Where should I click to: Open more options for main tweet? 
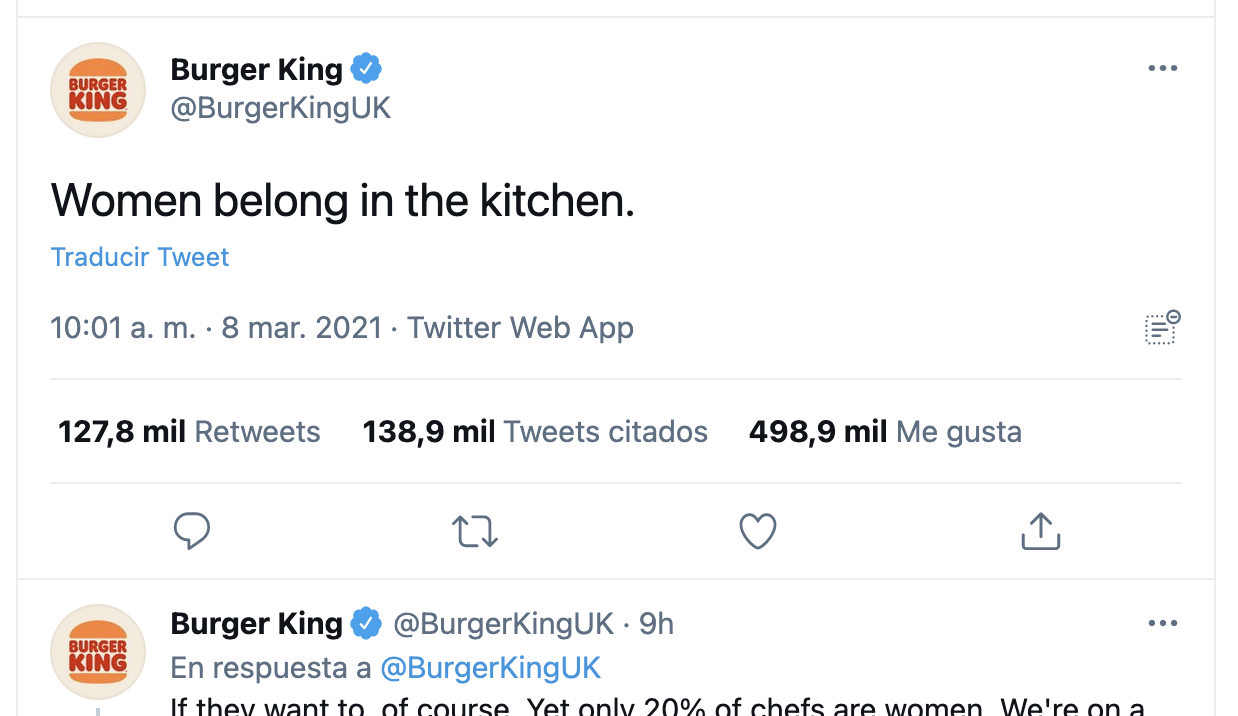[x=1162, y=68]
